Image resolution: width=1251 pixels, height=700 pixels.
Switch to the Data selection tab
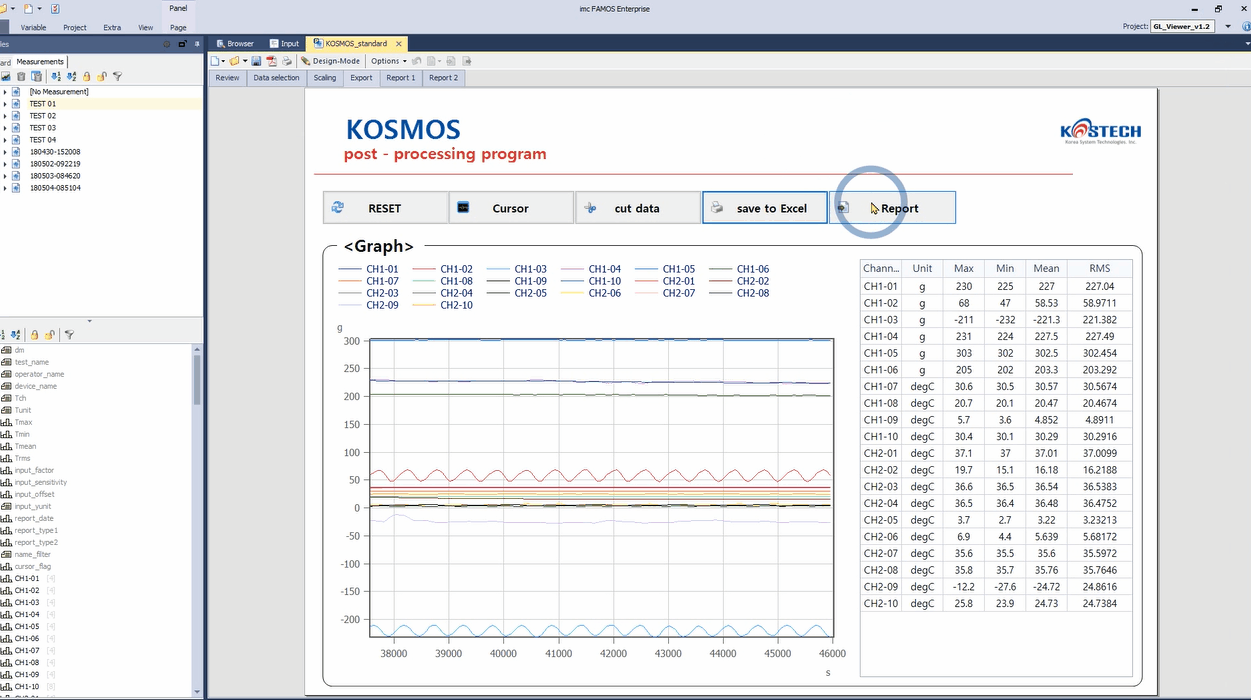coord(276,78)
